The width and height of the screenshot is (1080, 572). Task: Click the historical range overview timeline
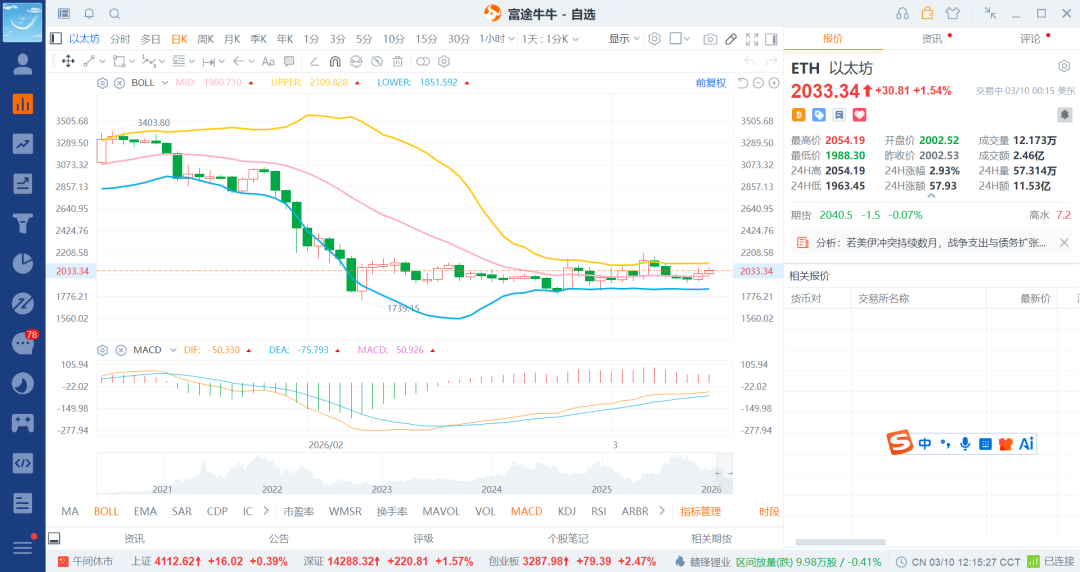click(x=415, y=473)
